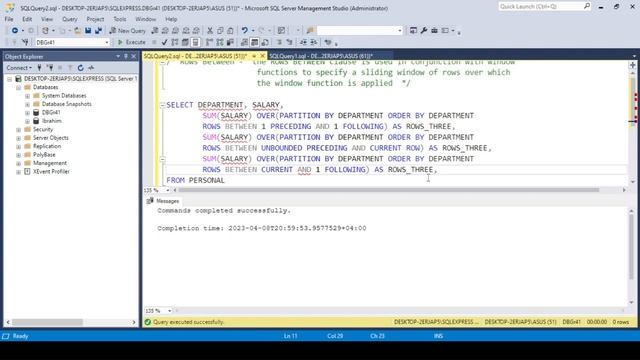Open the Query menu

tap(69, 19)
